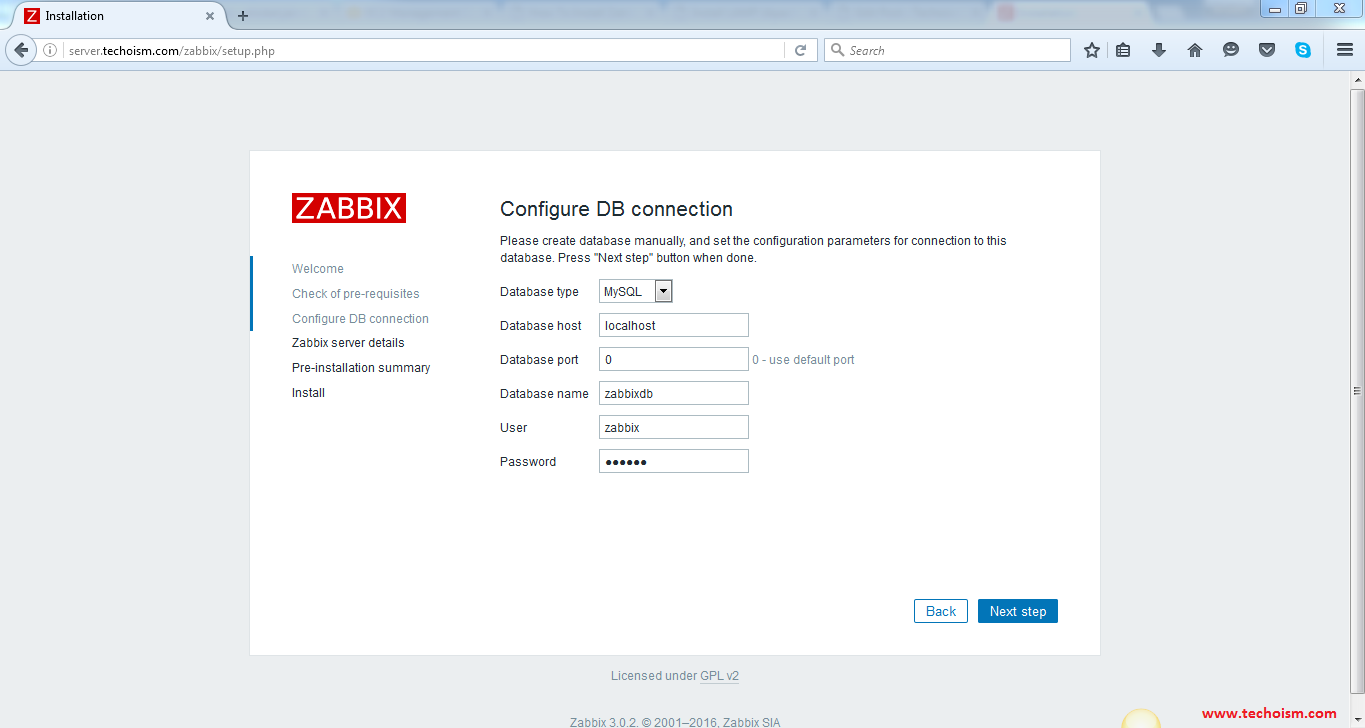
Task: Click the site information icon in address bar
Action: pos(50,50)
